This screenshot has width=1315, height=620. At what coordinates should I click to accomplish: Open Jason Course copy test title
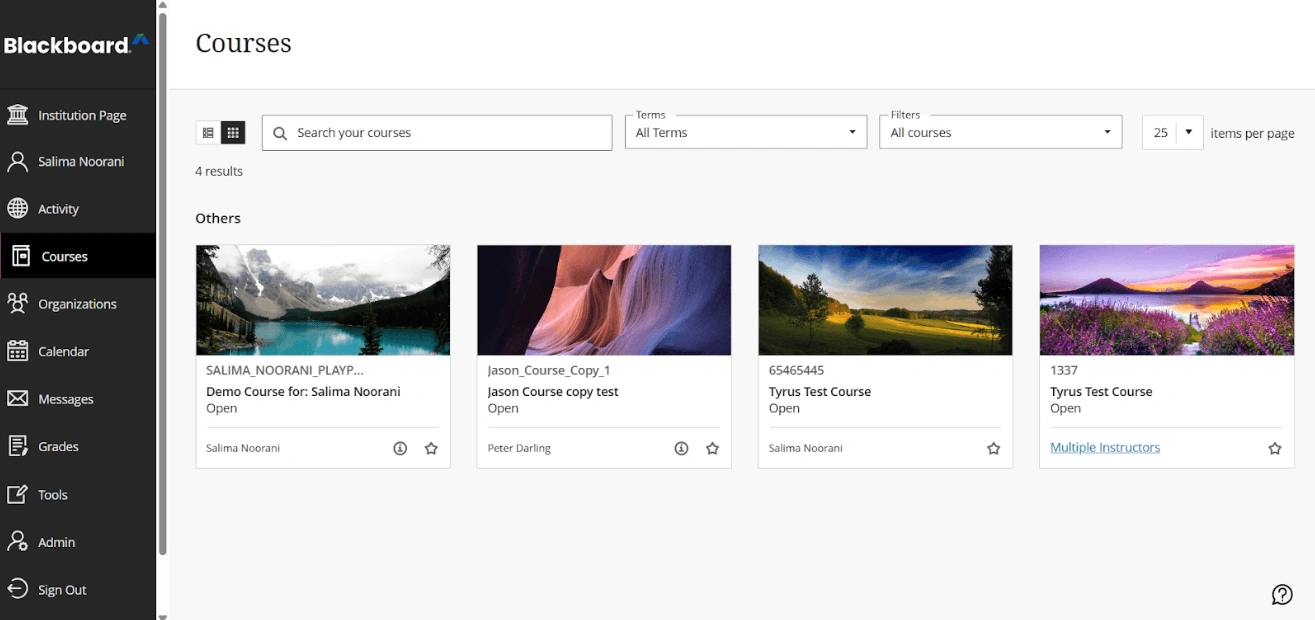tap(553, 392)
